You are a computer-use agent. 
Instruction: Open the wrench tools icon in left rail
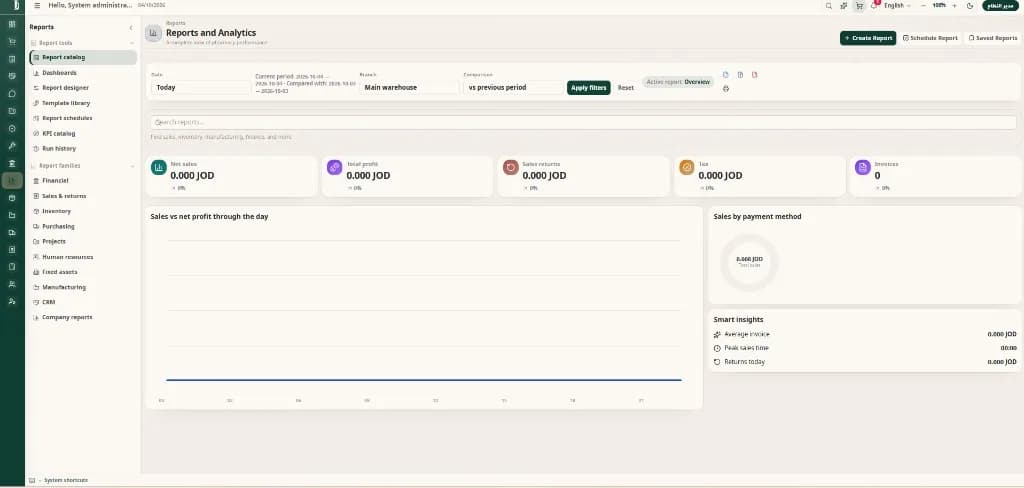coord(12,145)
